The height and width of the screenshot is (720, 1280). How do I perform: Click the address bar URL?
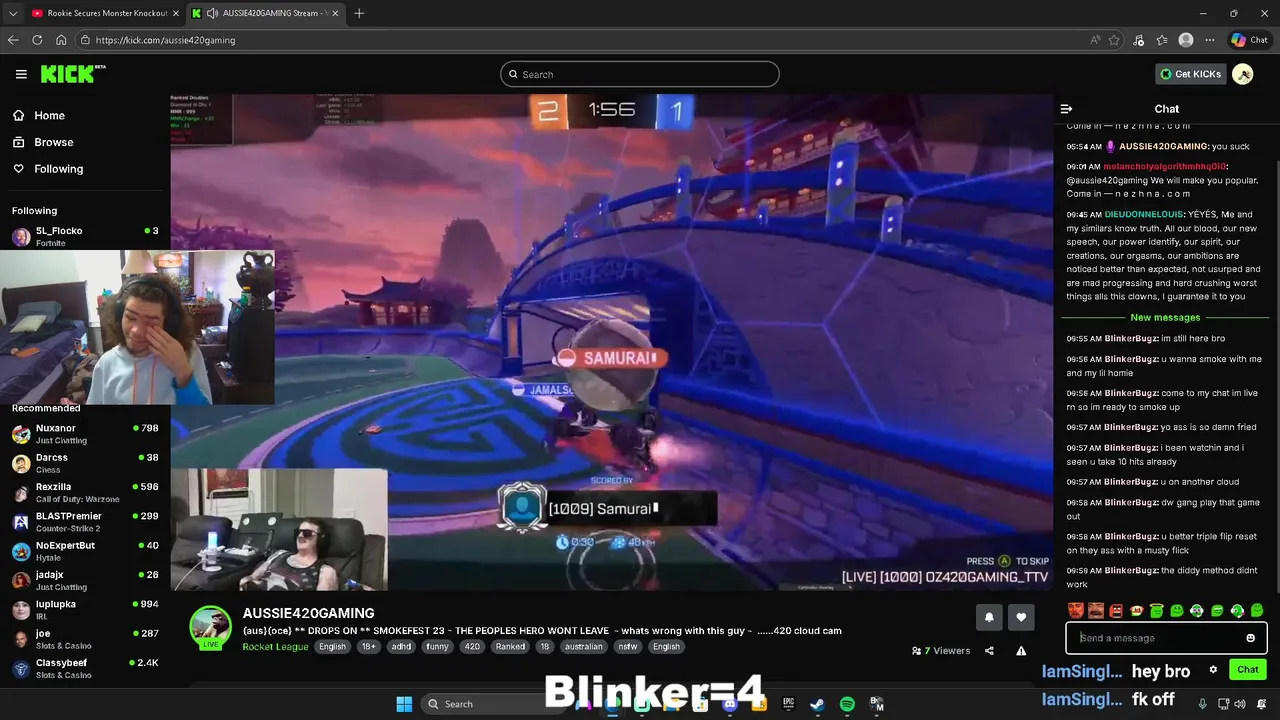point(165,40)
